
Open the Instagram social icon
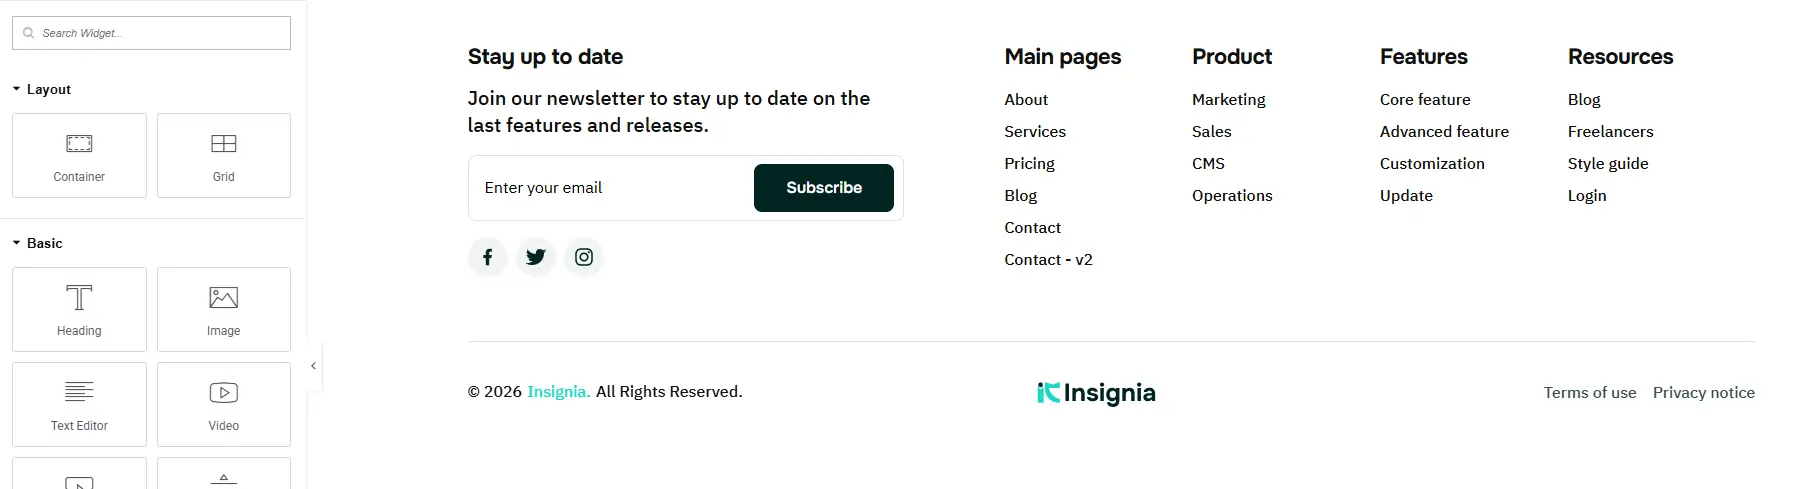click(584, 257)
